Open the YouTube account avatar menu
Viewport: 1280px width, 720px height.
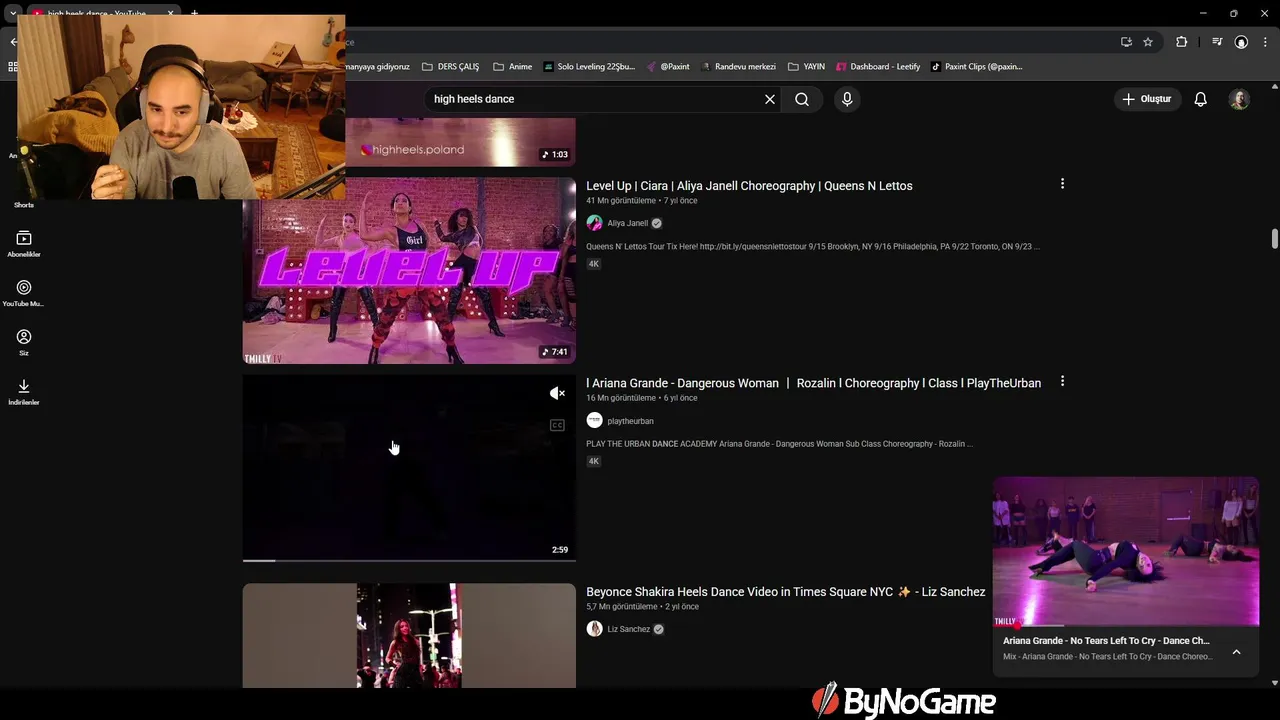[x=1239, y=99]
